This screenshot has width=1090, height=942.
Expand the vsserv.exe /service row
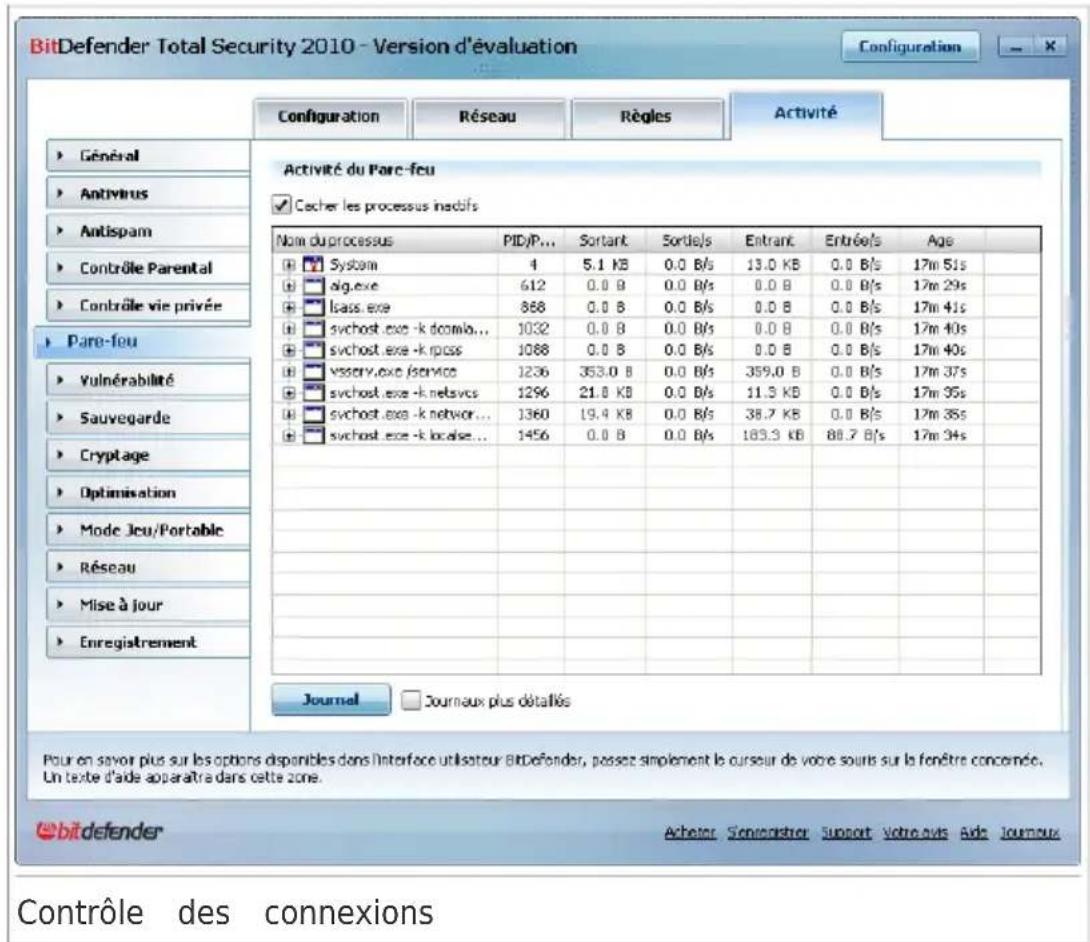point(288,371)
